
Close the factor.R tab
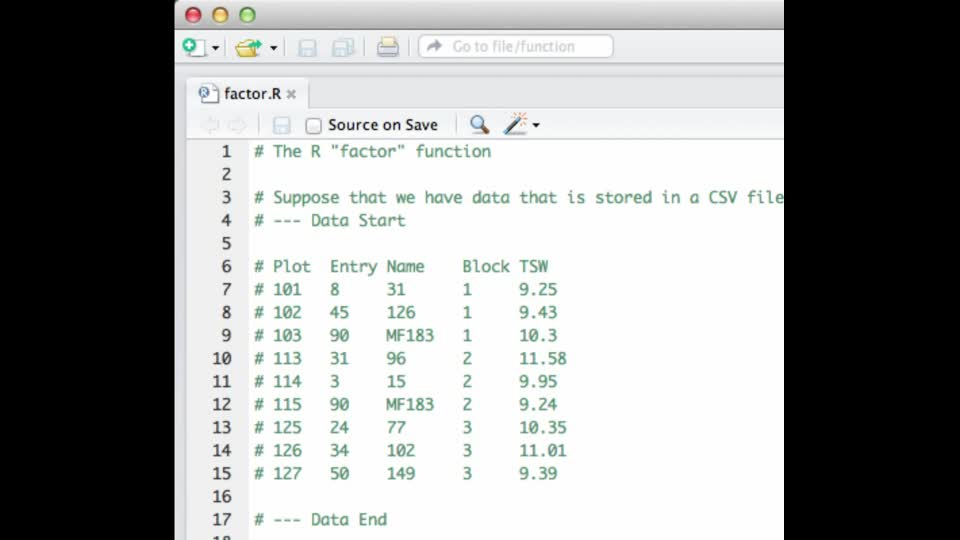[291, 94]
